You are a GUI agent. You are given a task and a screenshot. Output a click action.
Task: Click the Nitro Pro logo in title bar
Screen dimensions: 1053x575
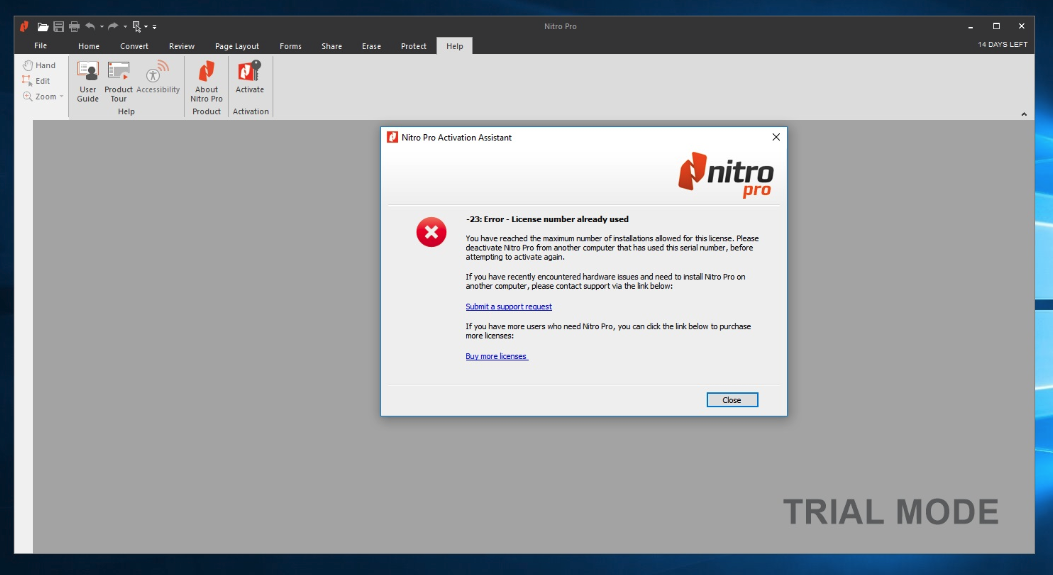click(24, 27)
